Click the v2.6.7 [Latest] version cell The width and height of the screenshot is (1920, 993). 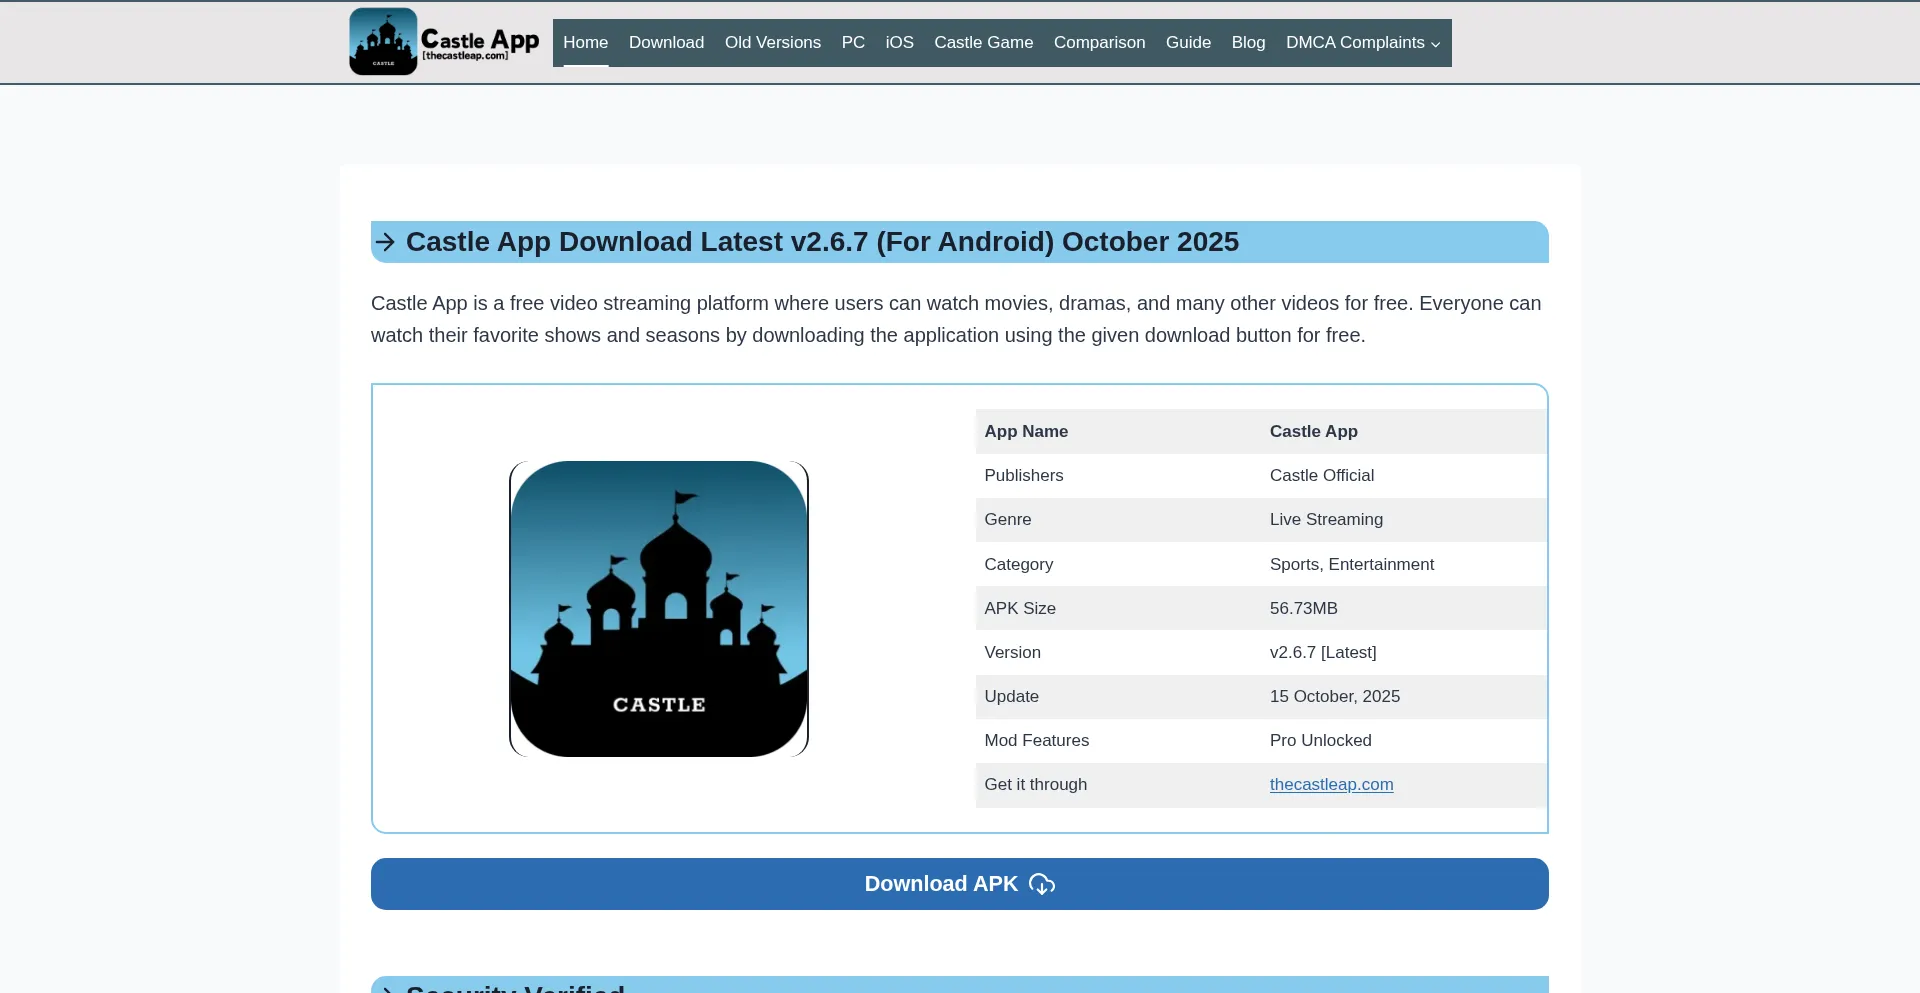[1322, 652]
